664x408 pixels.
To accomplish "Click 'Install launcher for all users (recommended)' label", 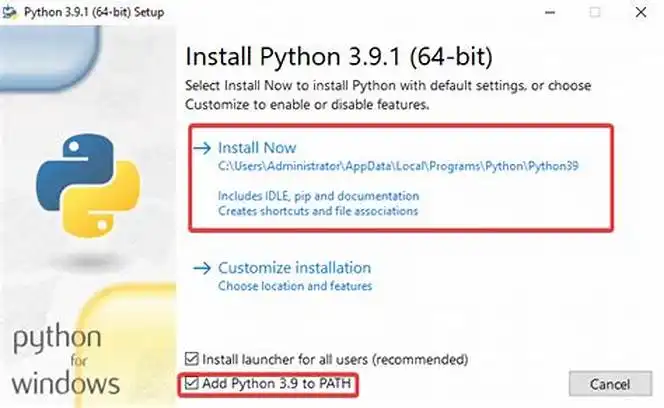I will pos(335,359).
